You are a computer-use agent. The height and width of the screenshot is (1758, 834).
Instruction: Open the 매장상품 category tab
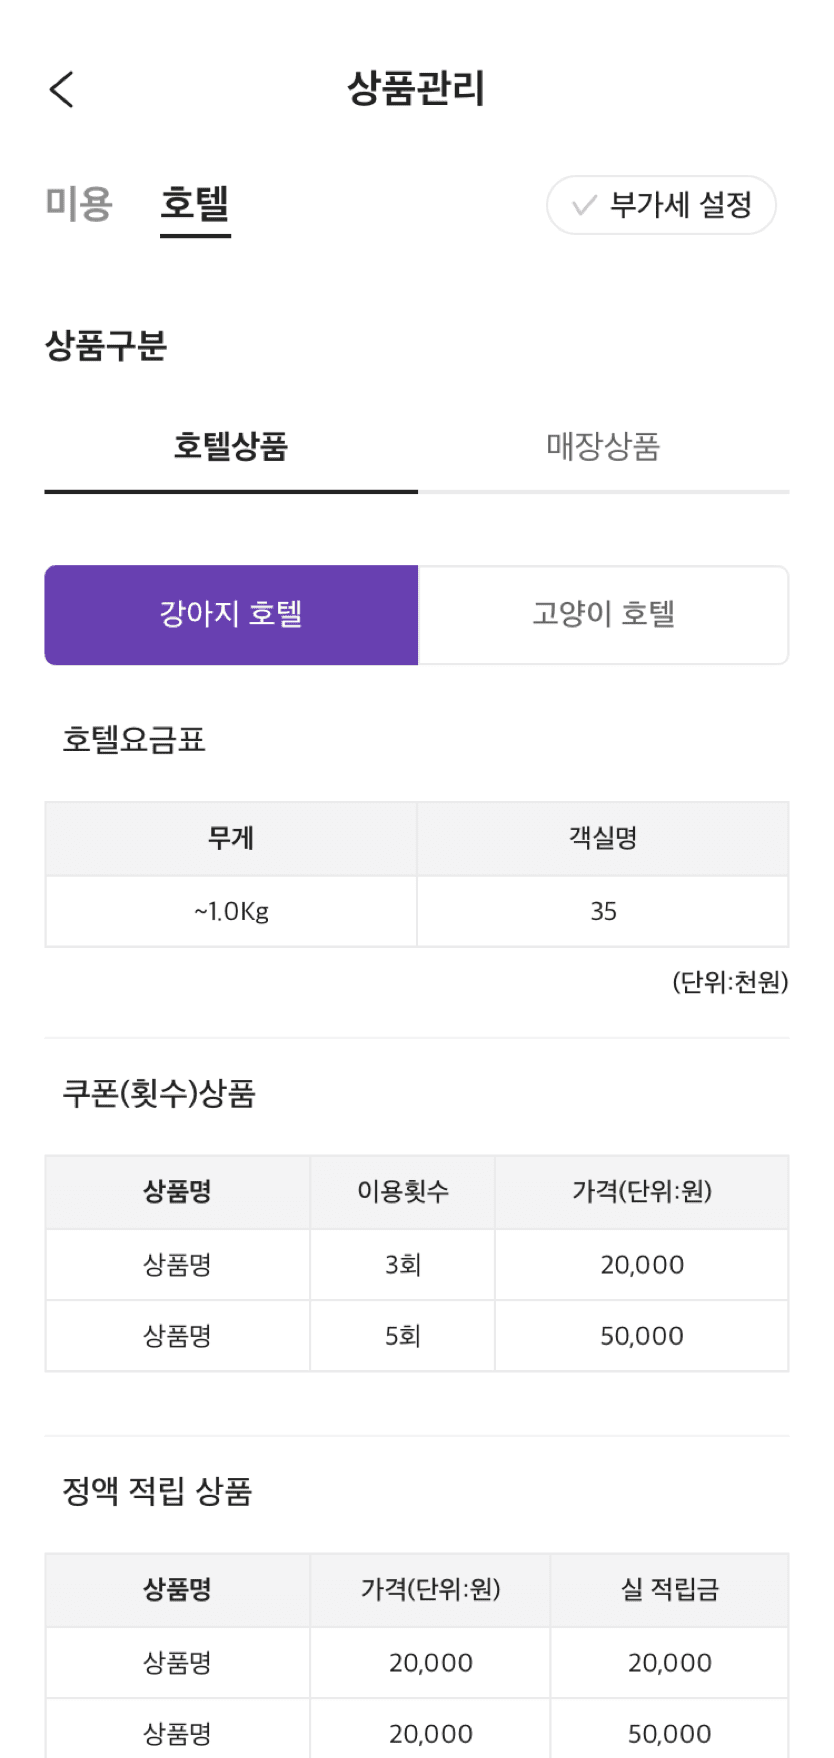click(603, 446)
